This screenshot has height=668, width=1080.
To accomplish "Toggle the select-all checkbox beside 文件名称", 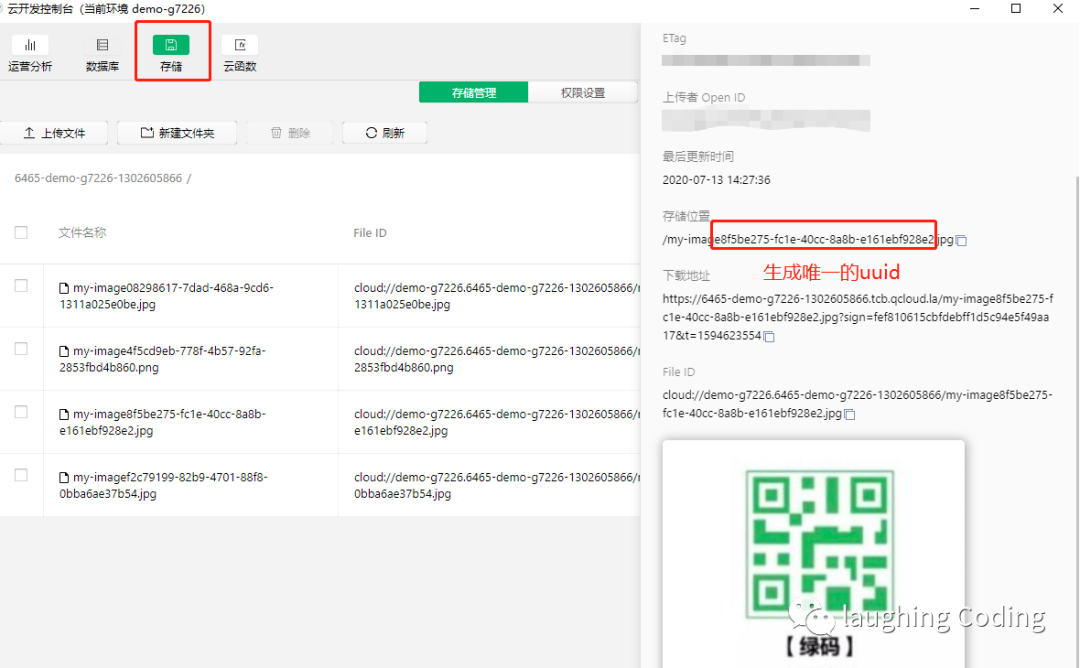I will (x=21, y=232).
